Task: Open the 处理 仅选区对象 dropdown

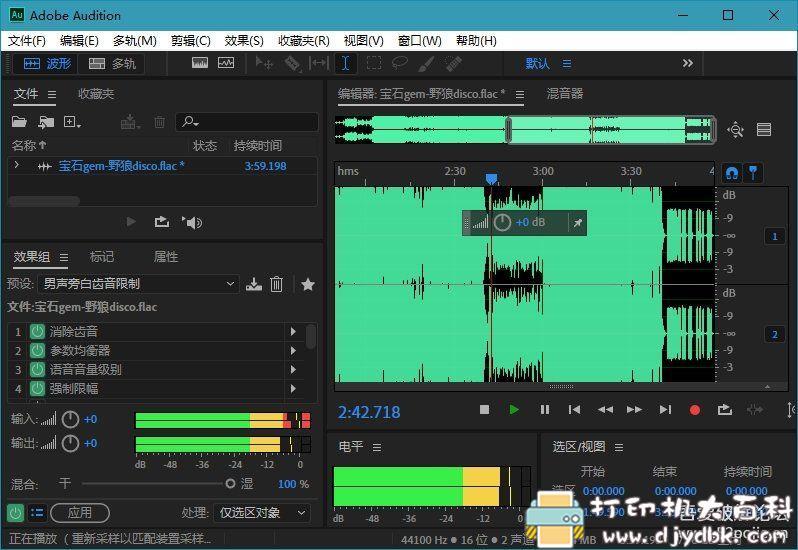Action: [x=262, y=513]
